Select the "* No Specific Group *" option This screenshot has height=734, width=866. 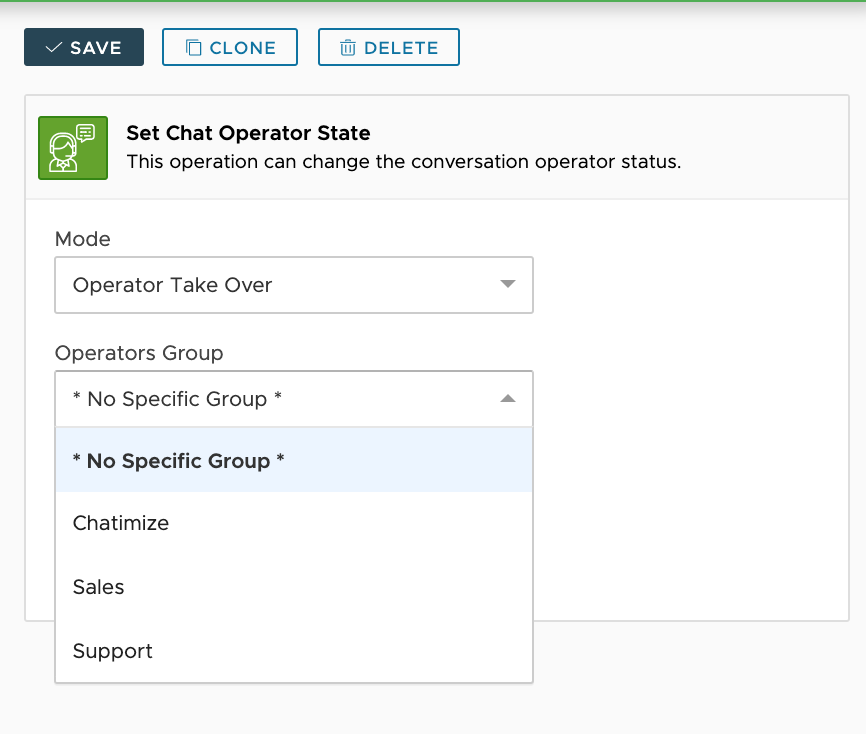(179, 461)
